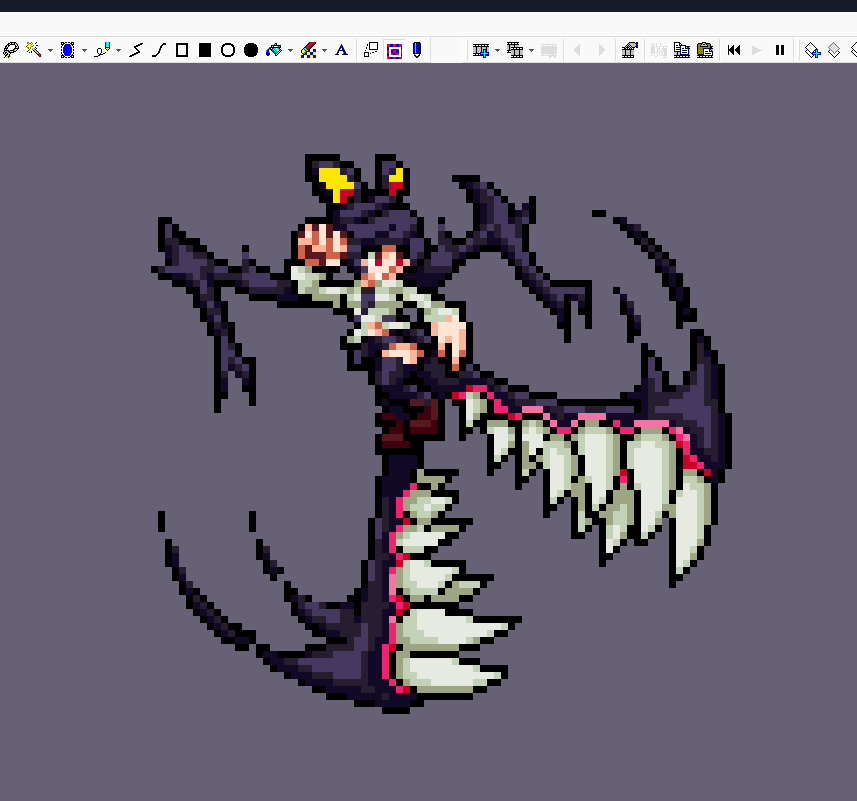Select the paint bucket fill tool

point(274,50)
